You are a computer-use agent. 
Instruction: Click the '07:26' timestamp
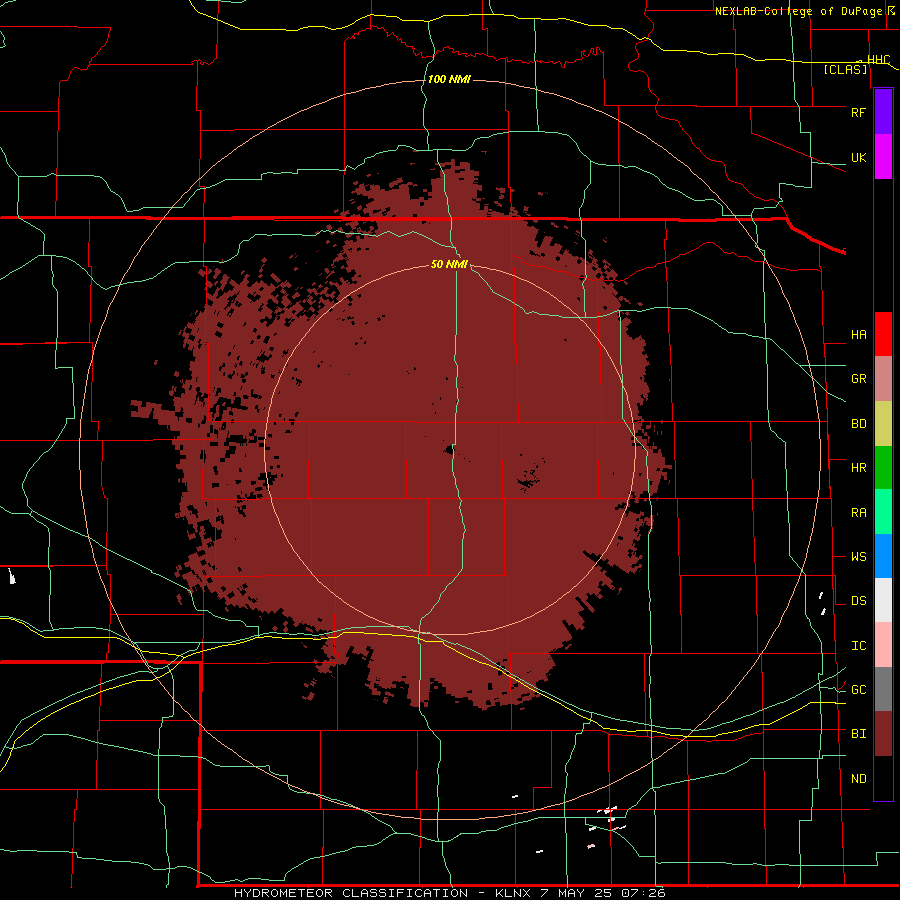point(643,893)
